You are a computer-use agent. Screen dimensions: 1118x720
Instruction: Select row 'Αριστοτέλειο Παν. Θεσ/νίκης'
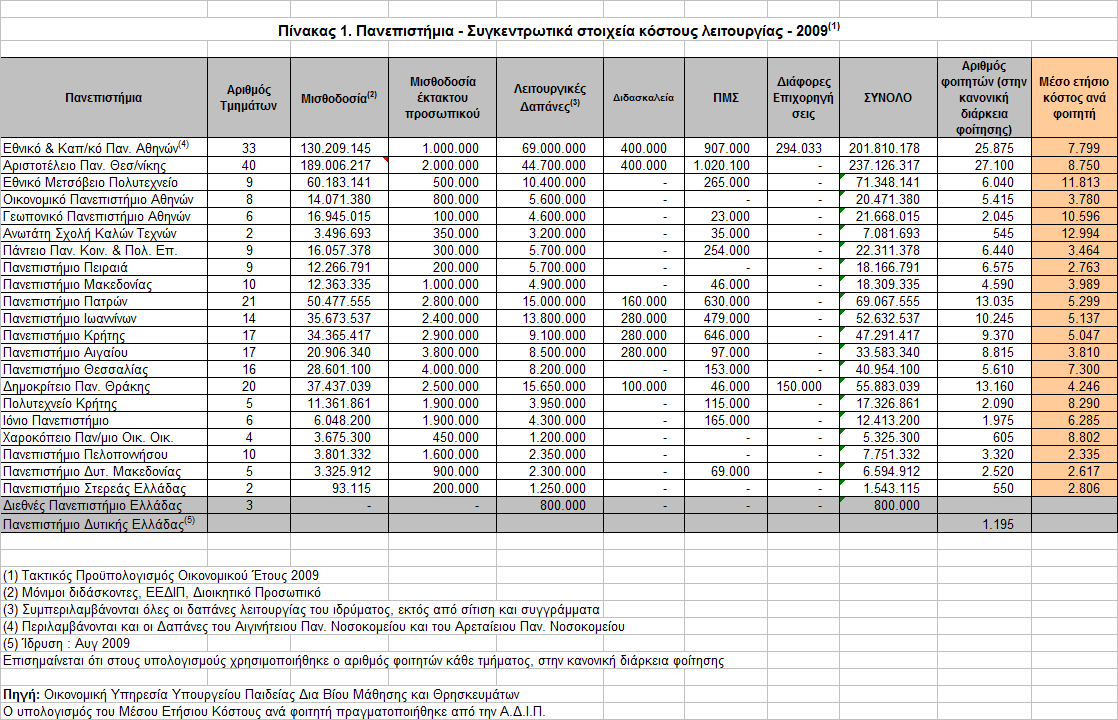click(x=558, y=165)
